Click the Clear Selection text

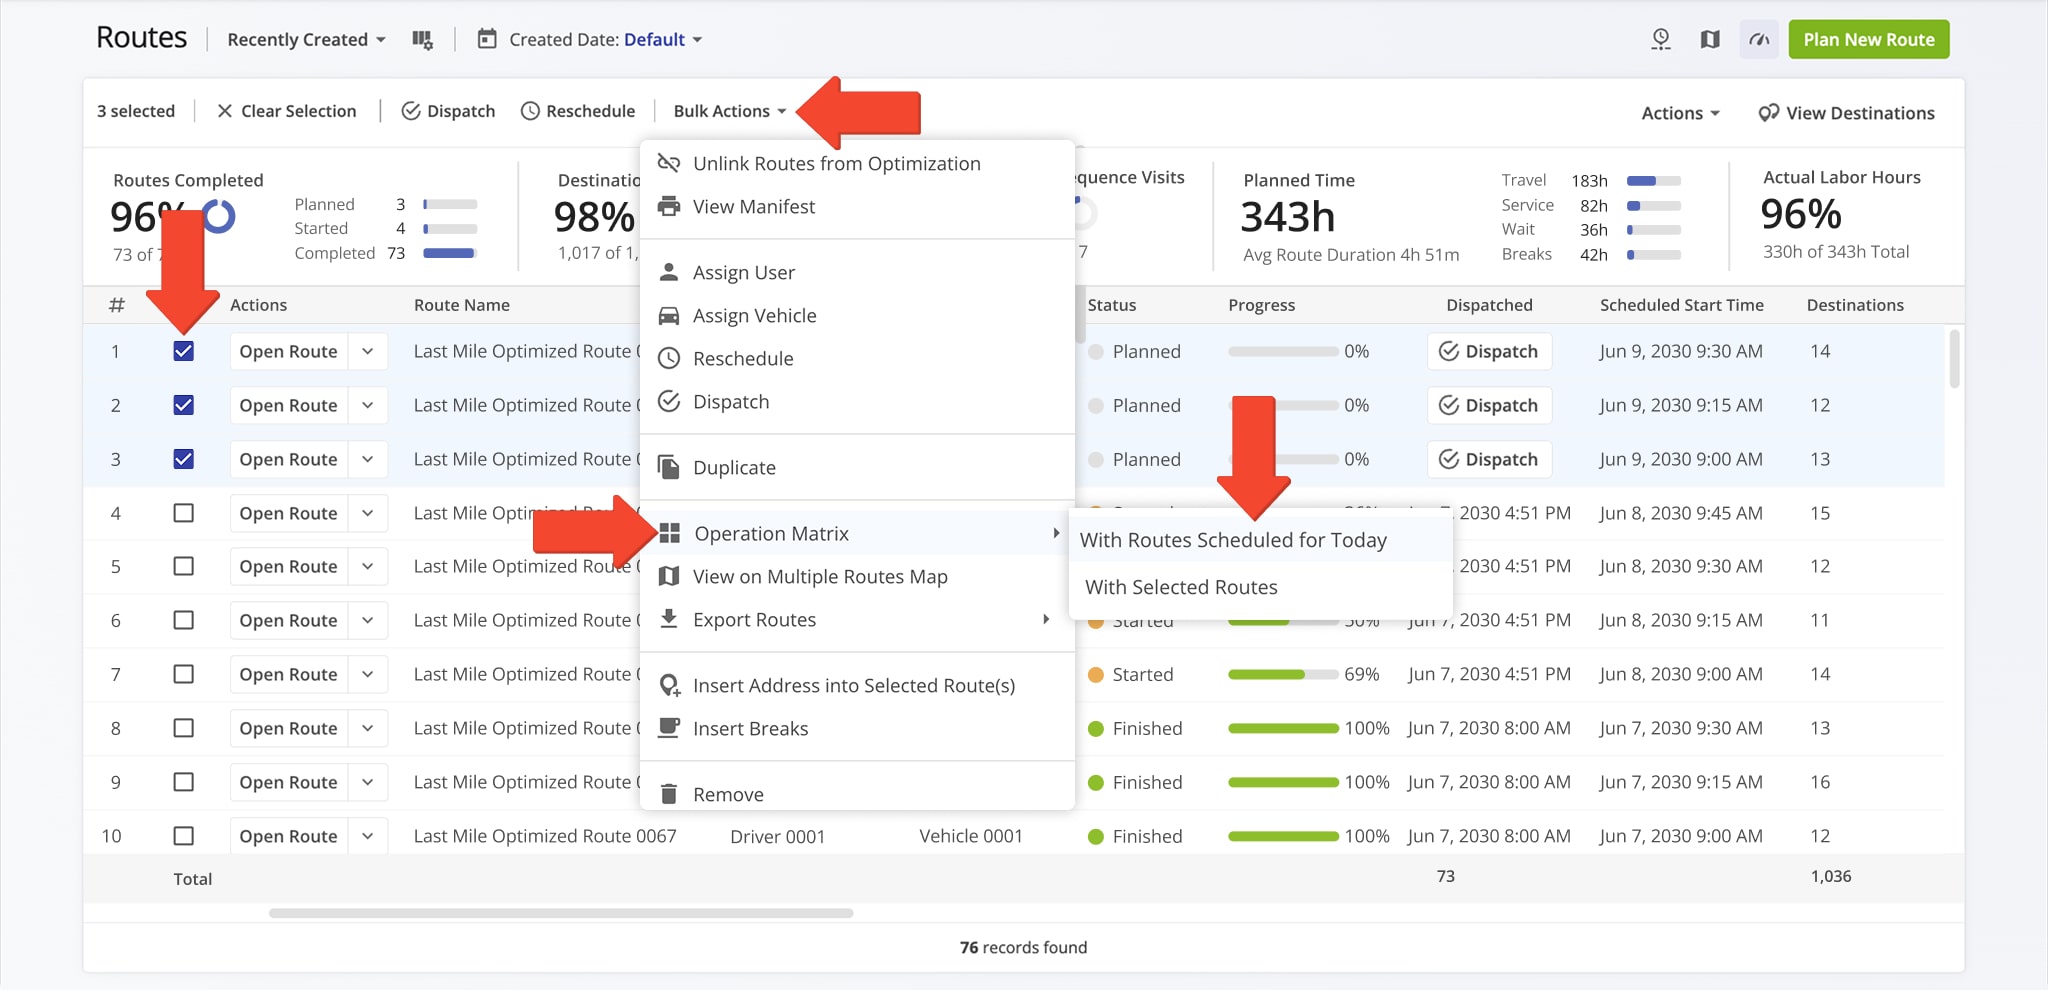point(298,111)
